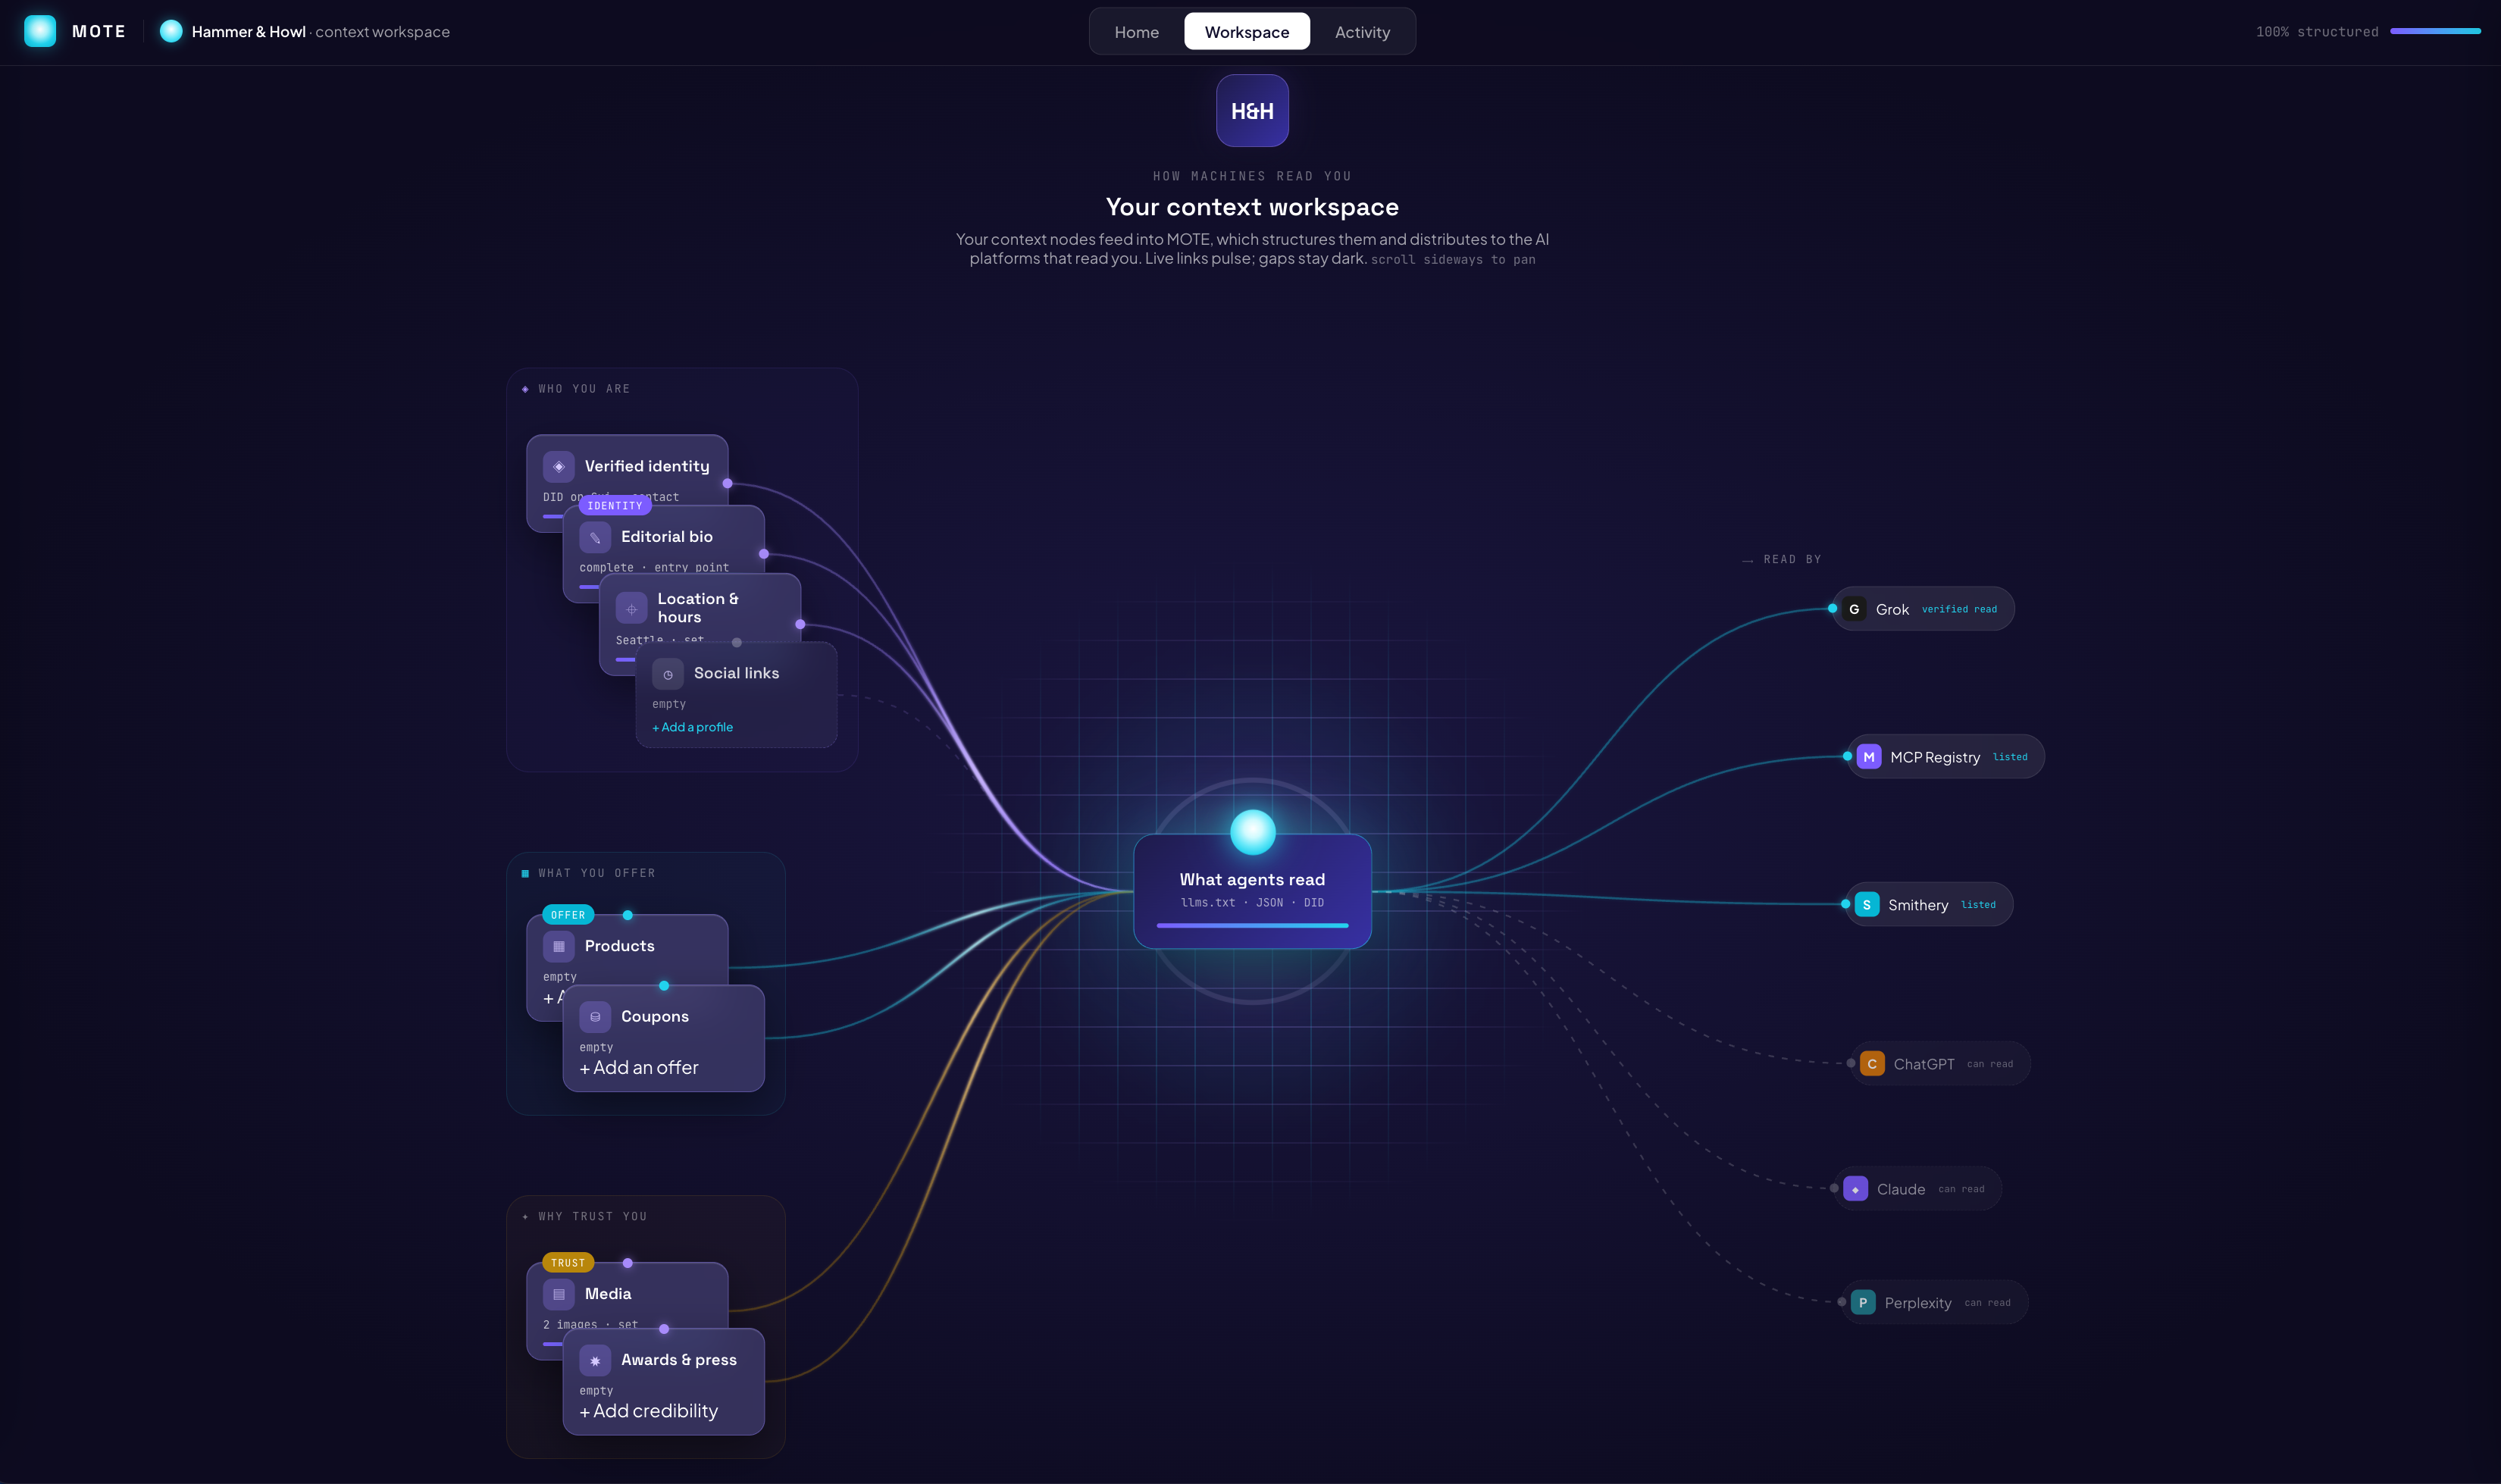The height and width of the screenshot is (1484, 2501).
Task: Click the Smithery S icon
Action: coord(1866,905)
